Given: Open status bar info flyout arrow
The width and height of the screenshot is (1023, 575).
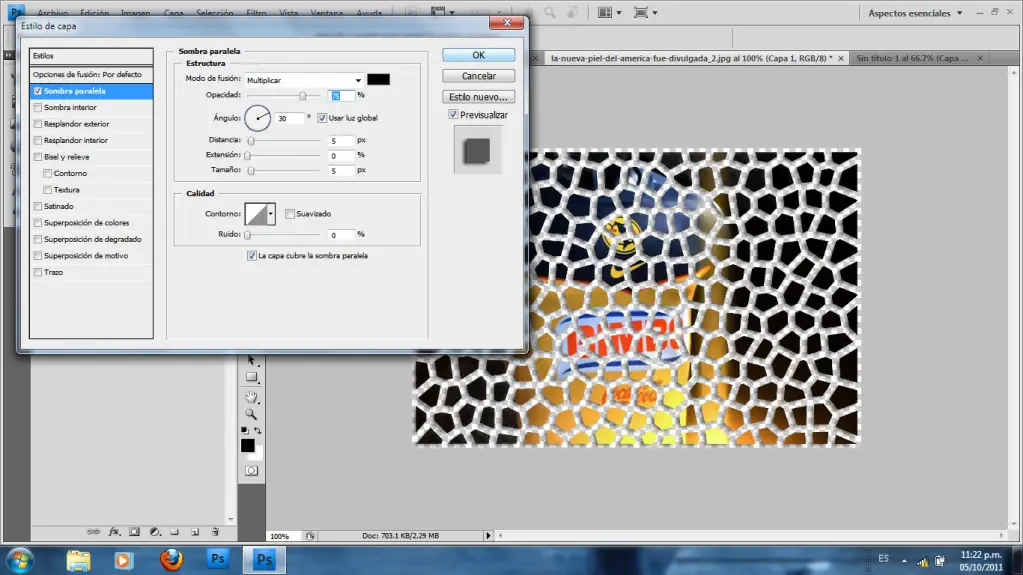Looking at the screenshot, I should click(x=488, y=536).
